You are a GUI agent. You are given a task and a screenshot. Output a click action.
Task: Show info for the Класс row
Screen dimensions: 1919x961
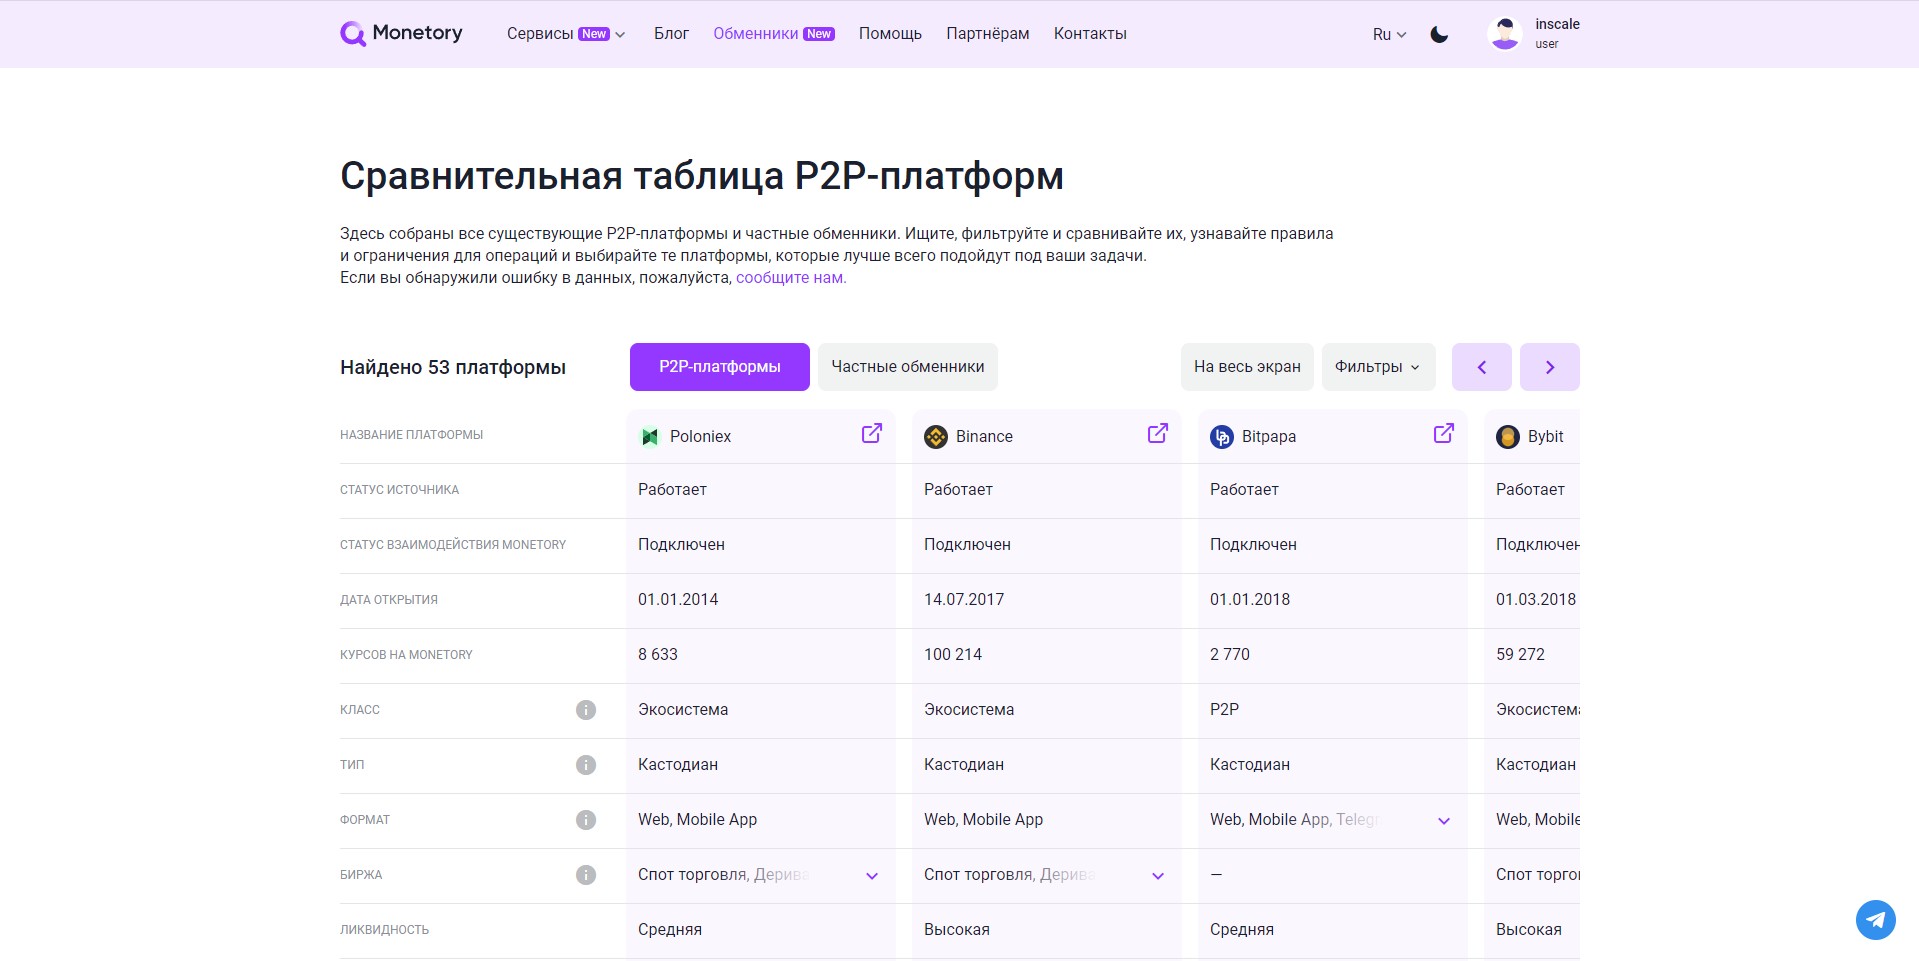[586, 710]
